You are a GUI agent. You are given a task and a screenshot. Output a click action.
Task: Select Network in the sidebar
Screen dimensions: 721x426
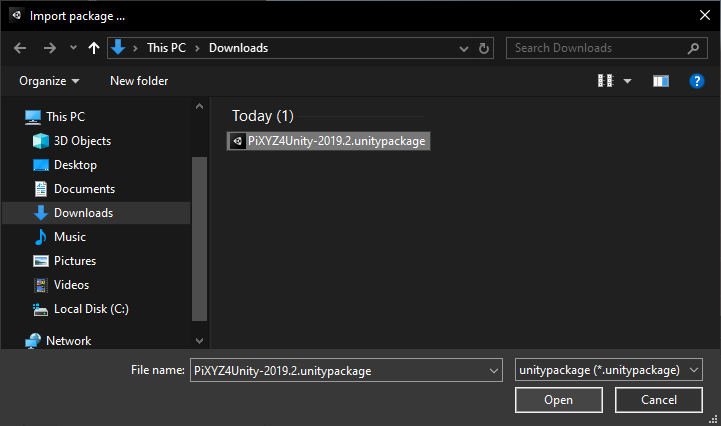(x=69, y=341)
